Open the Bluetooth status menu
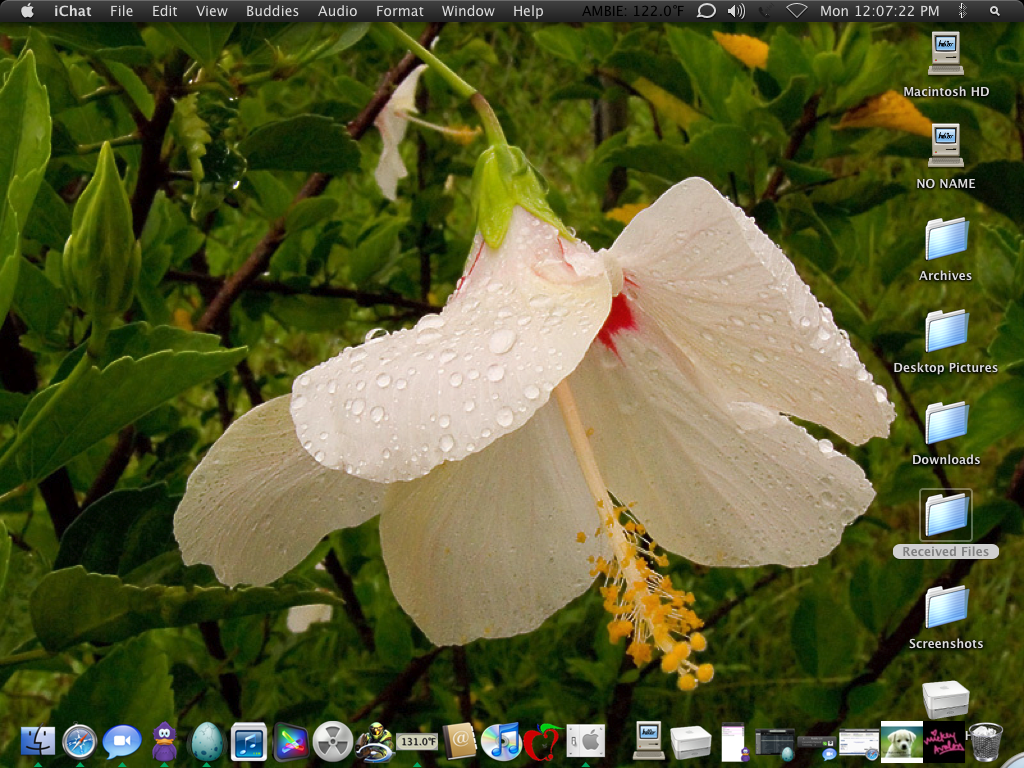 pos(963,11)
